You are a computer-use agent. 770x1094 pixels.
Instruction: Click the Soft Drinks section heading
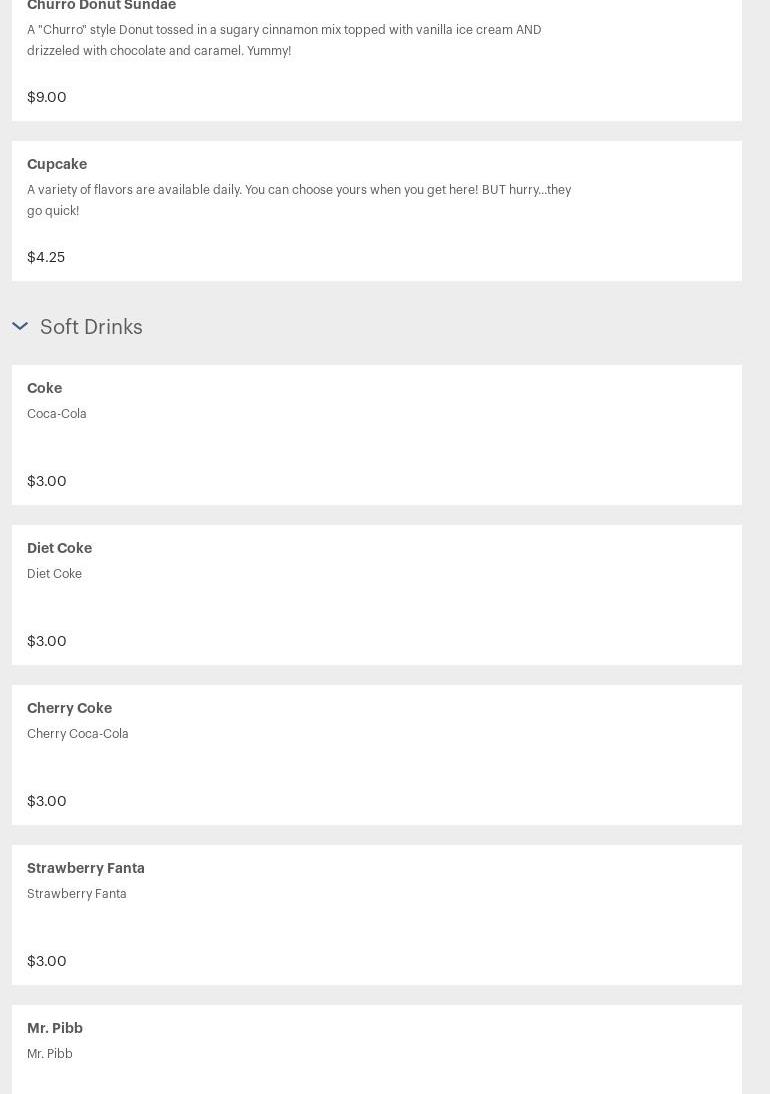coord(91,327)
